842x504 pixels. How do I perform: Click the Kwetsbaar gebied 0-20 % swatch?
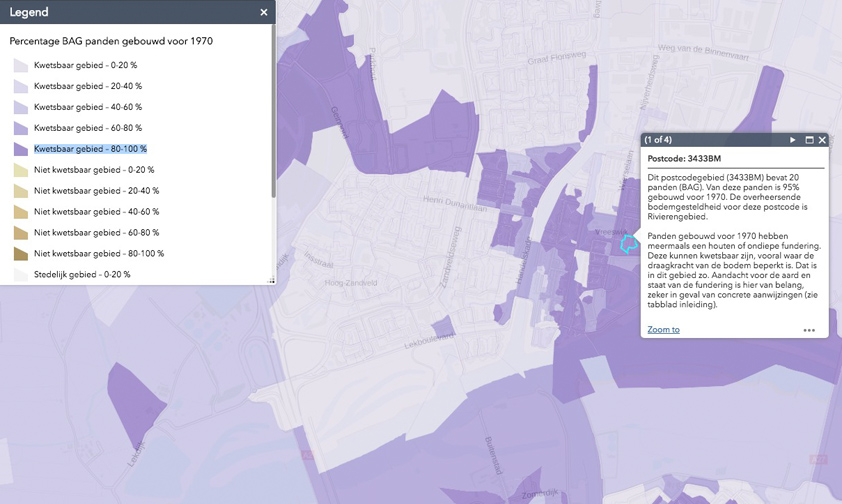tap(20, 65)
